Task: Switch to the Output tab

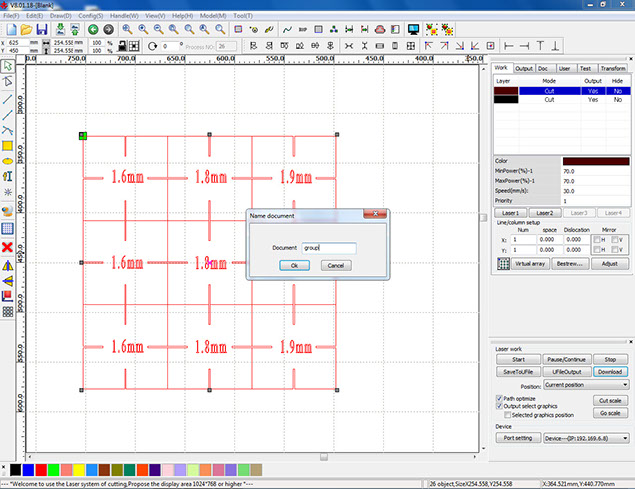Action: 524,68
